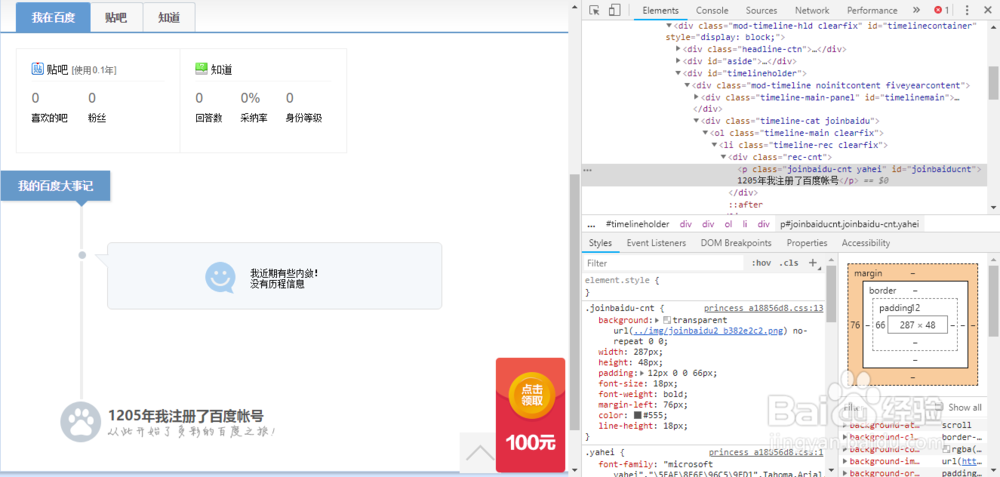This screenshot has width=1000, height=477.
Task: Expand the padding shorthand property arrow
Action: (x=640, y=372)
